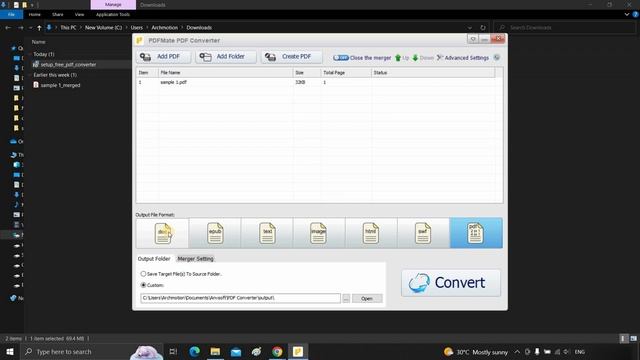
Task: Expand the Explorer ribbon chevron
Action: 627,14
